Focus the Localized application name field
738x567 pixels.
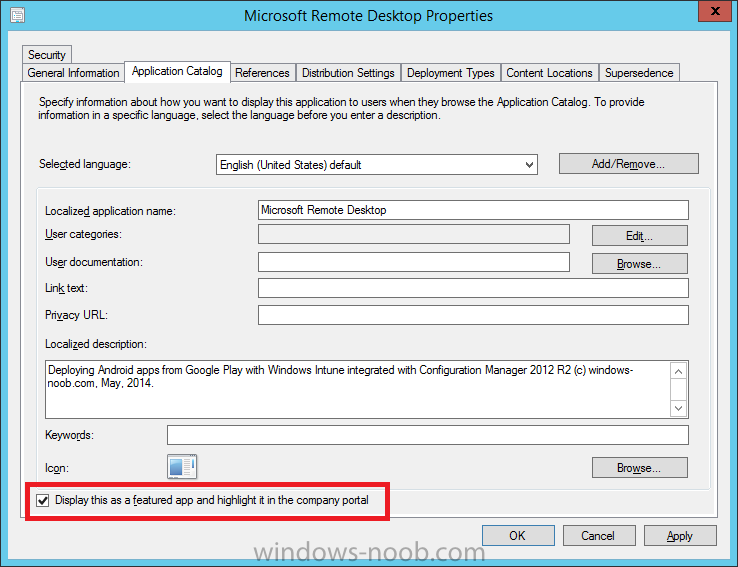tap(473, 210)
